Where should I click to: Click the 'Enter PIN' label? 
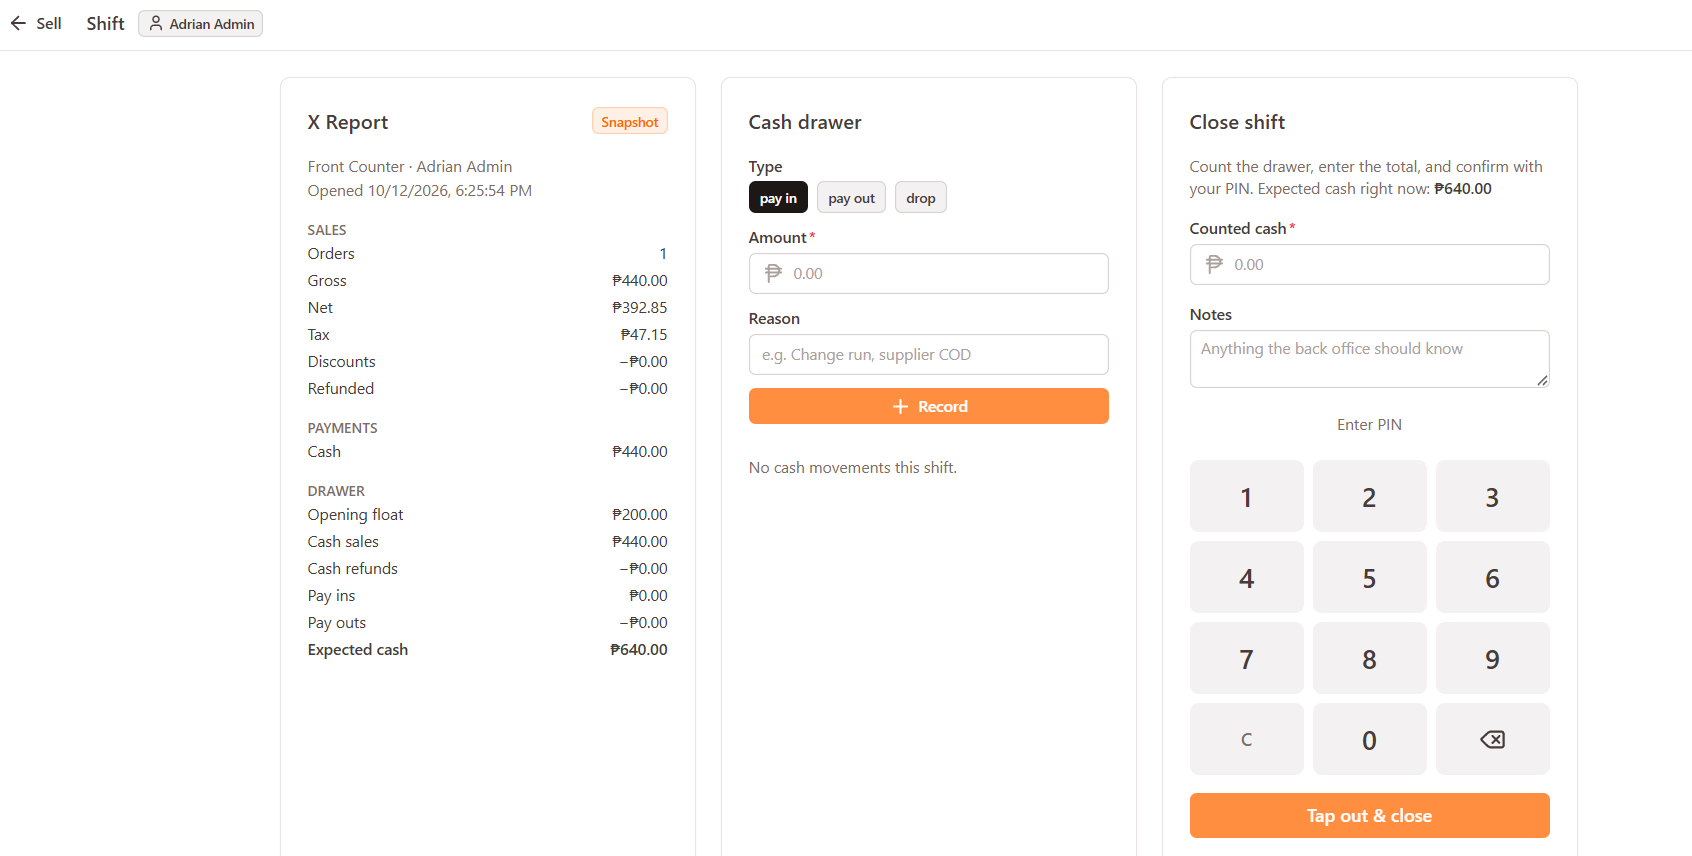(1369, 425)
